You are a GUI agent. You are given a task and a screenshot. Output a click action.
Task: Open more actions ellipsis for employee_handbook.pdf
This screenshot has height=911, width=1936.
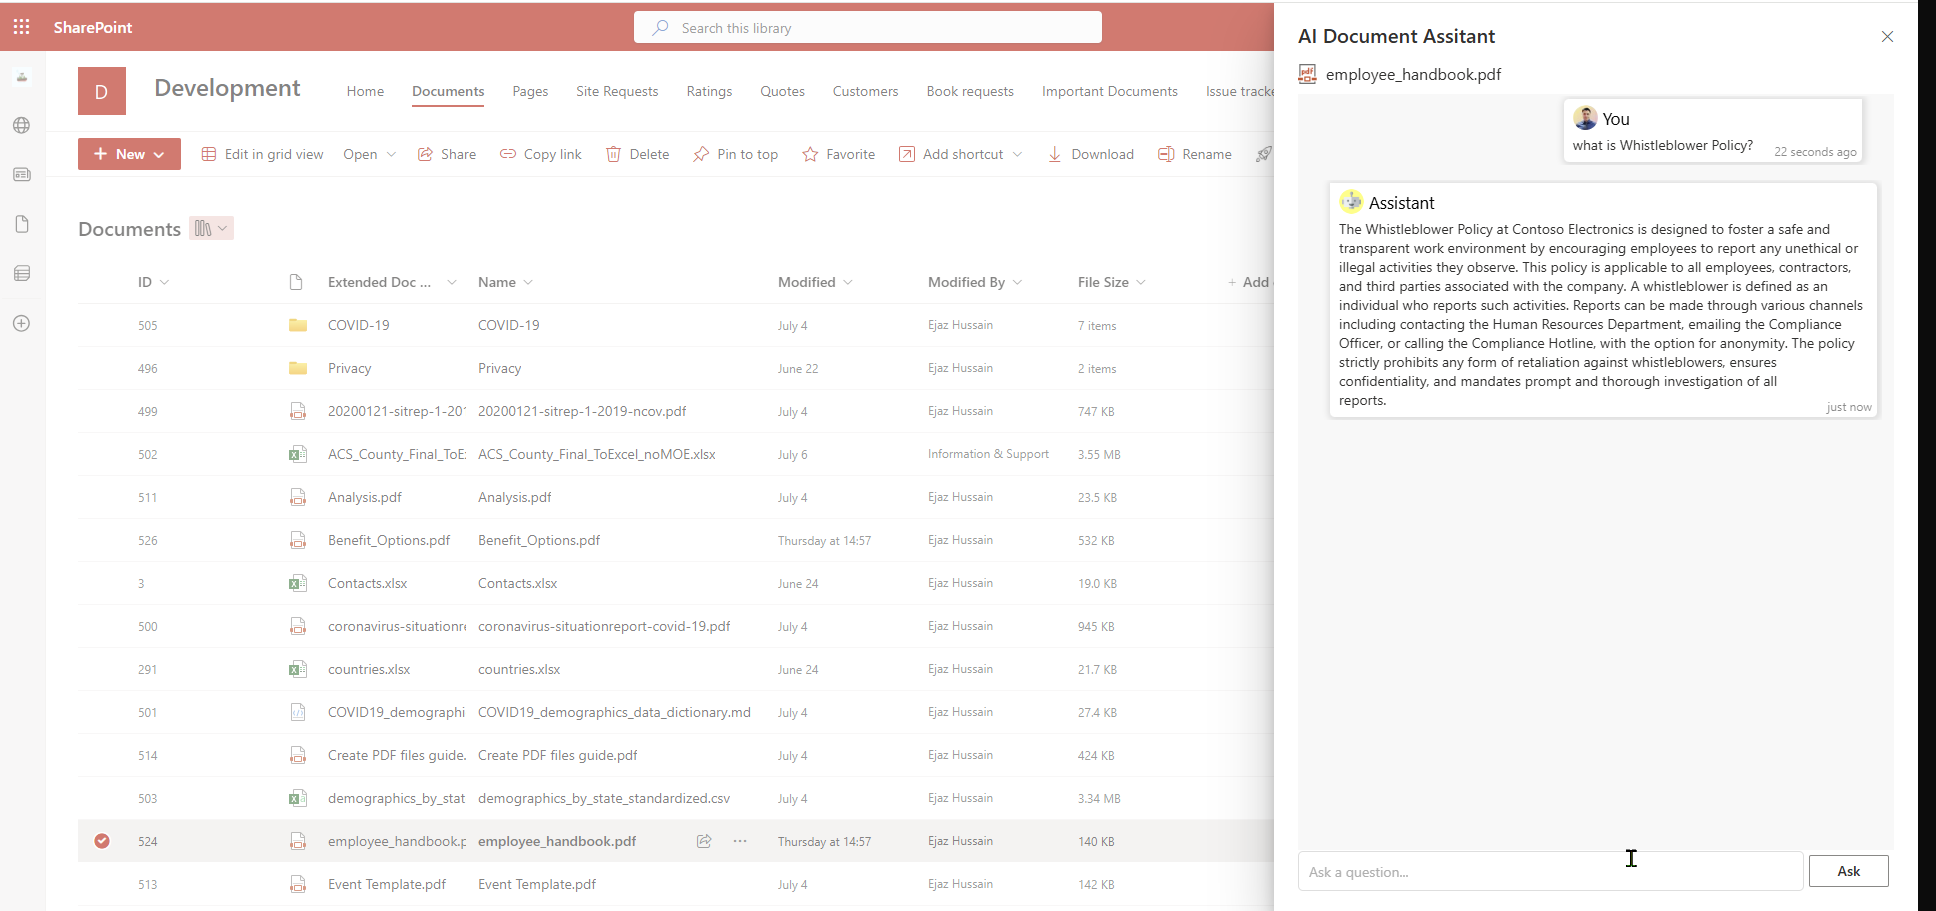(740, 841)
